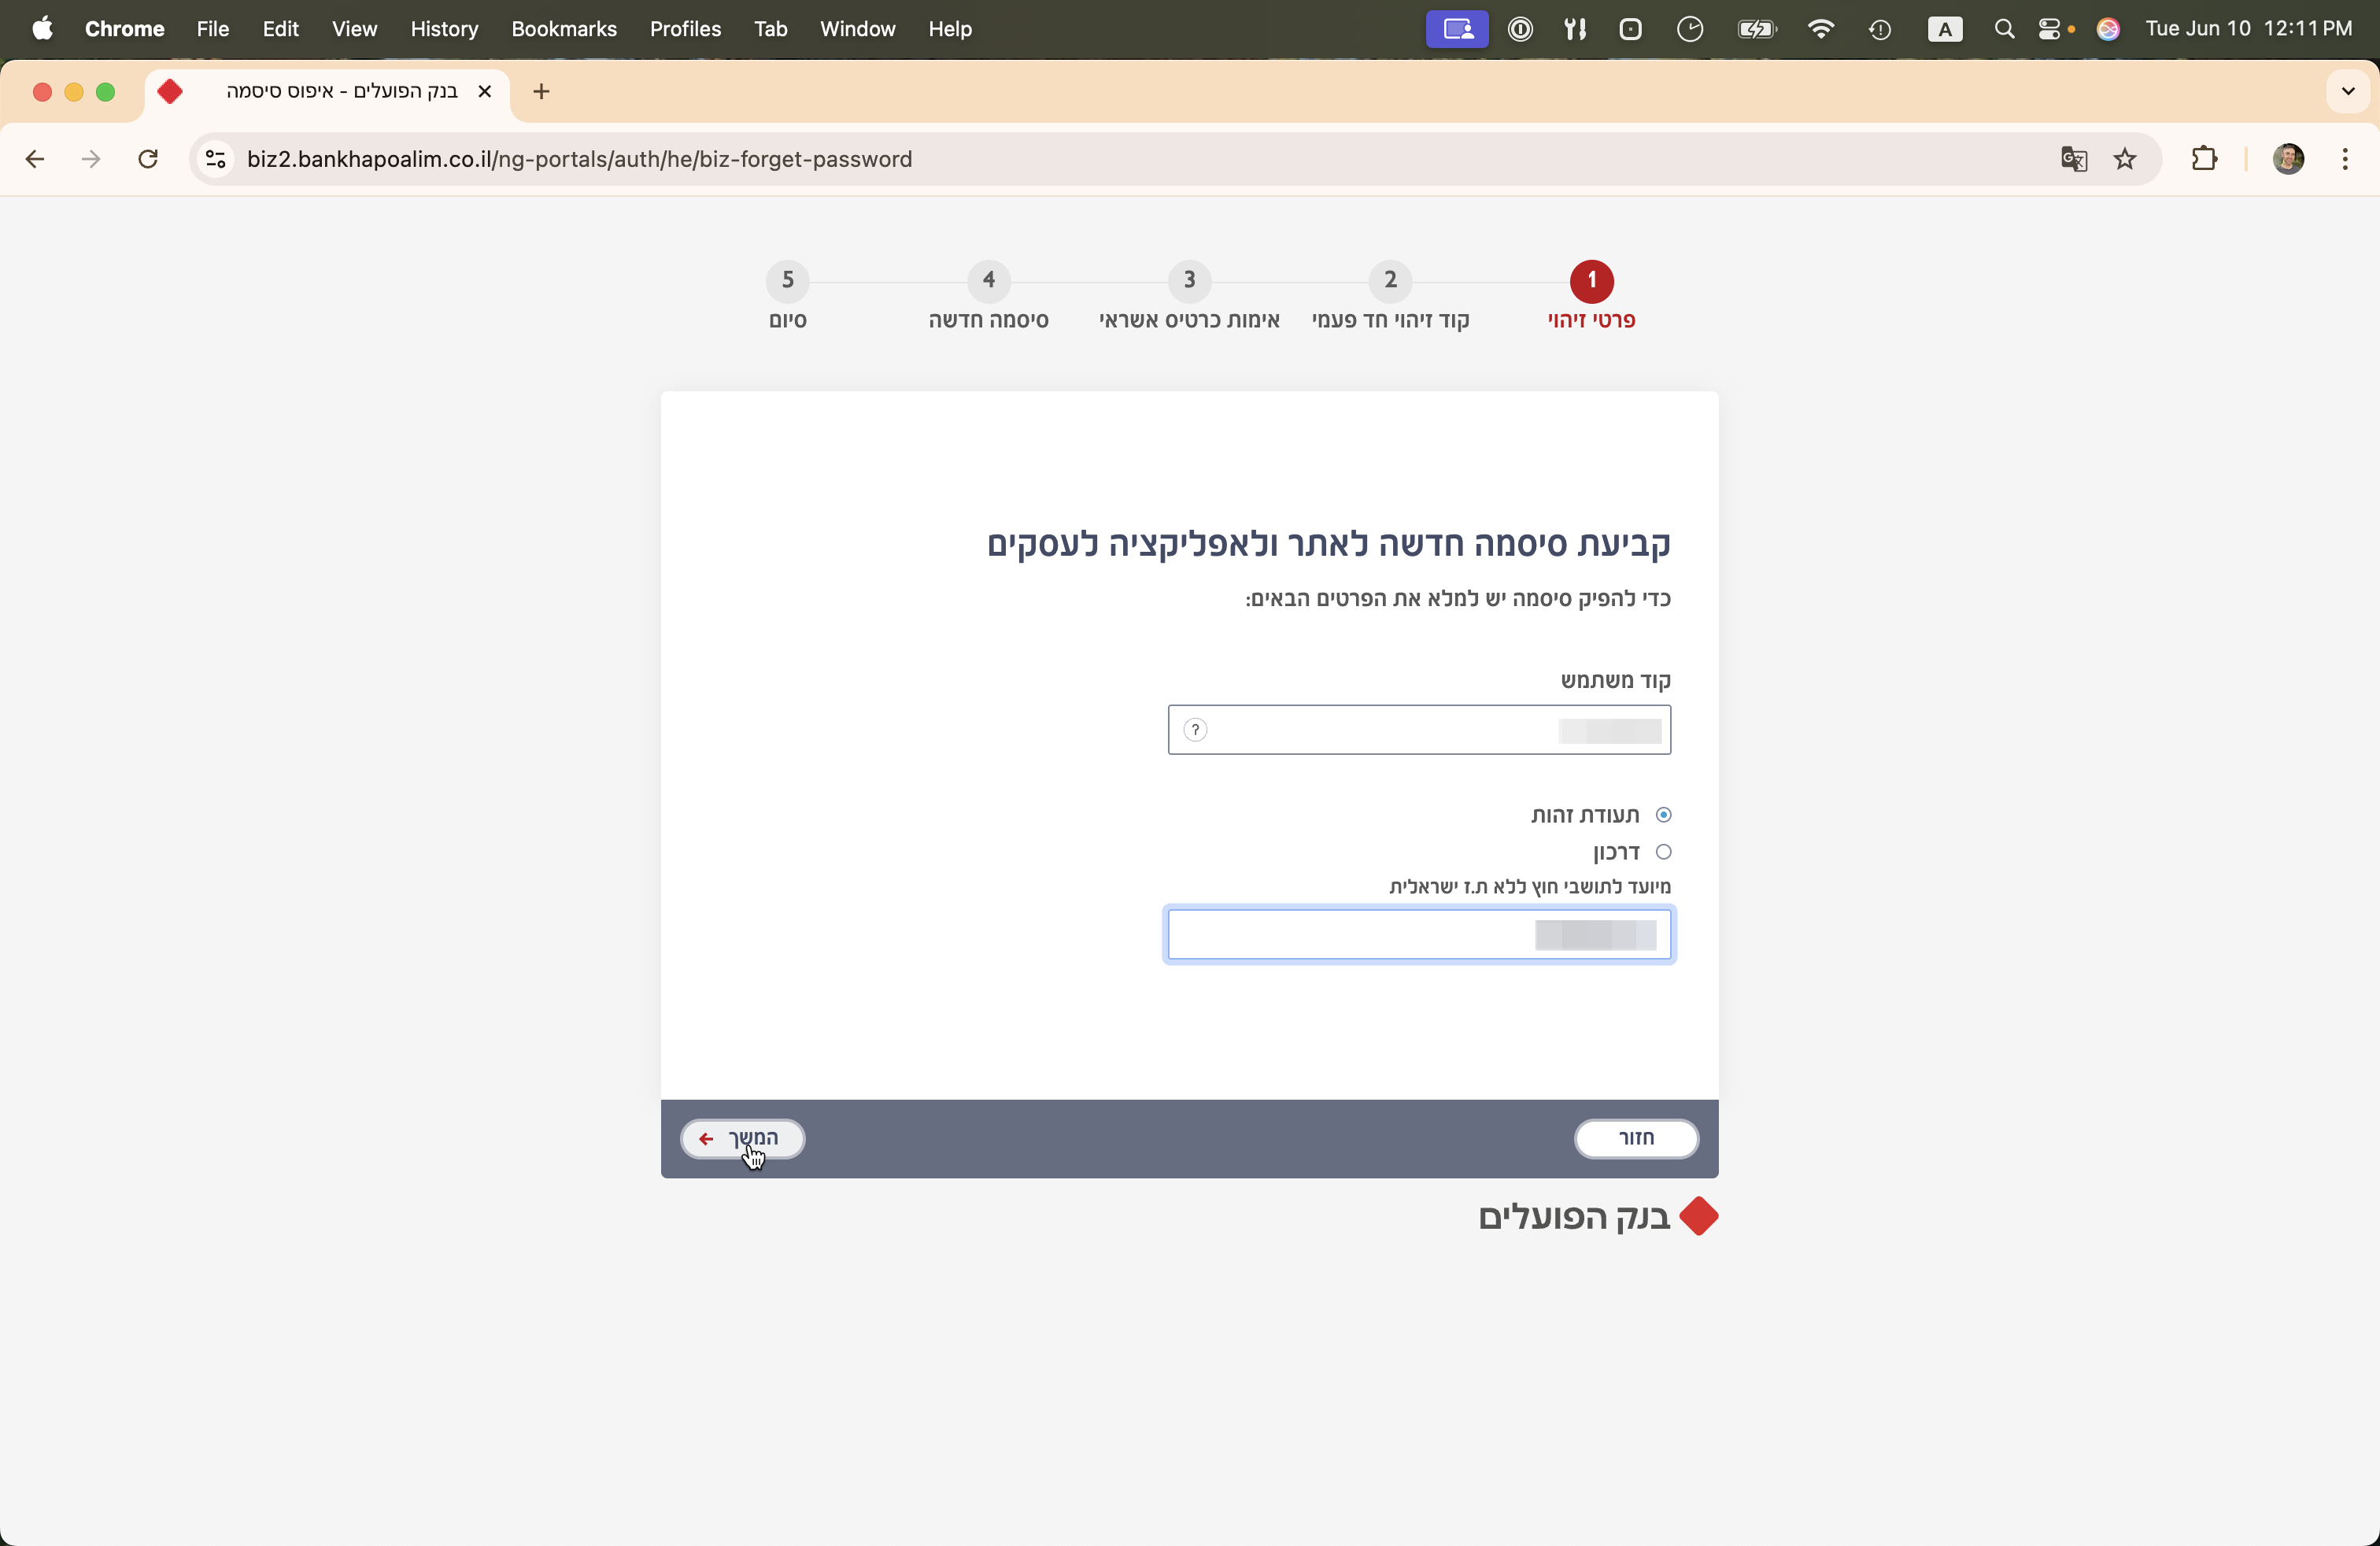2380x1546 pixels.
Task: Expand the tab search dropdown arrow
Action: (2348, 92)
